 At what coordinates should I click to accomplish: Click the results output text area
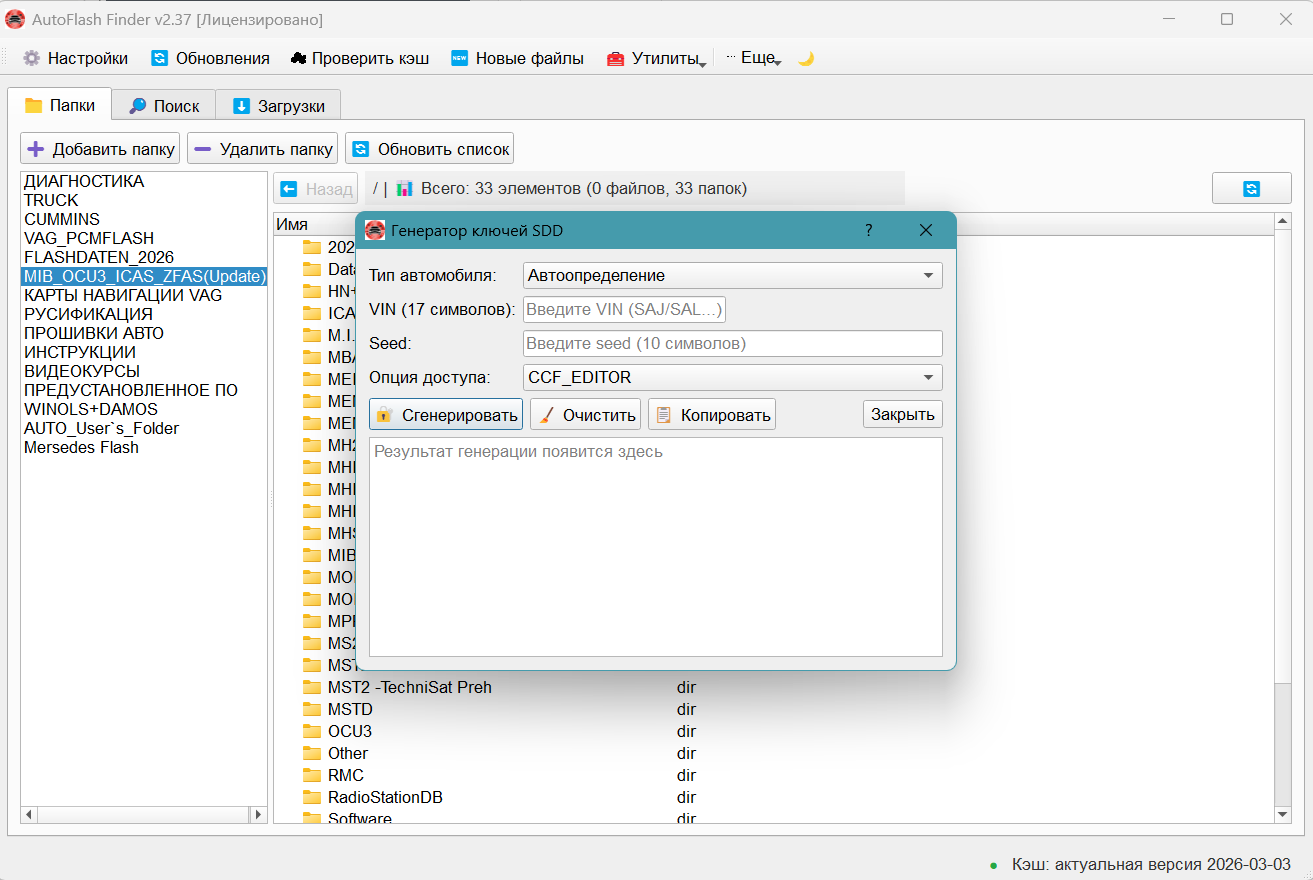click(x=656, y=546)
